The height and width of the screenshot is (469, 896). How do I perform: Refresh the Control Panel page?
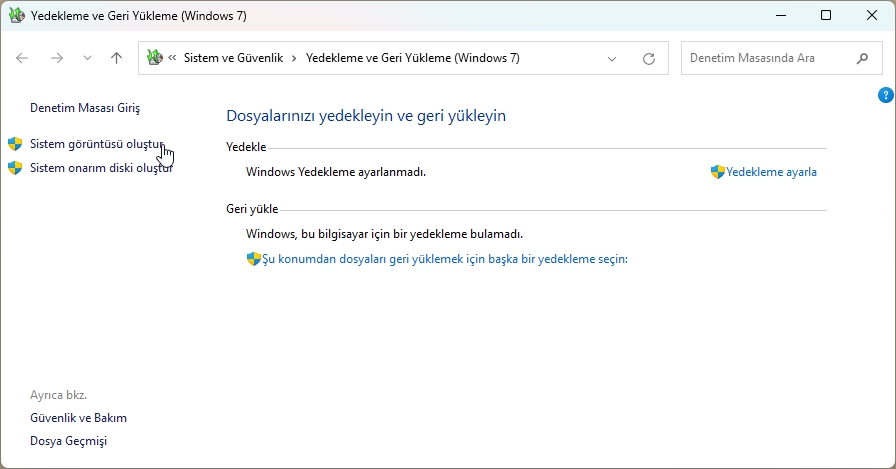(649, 58)
